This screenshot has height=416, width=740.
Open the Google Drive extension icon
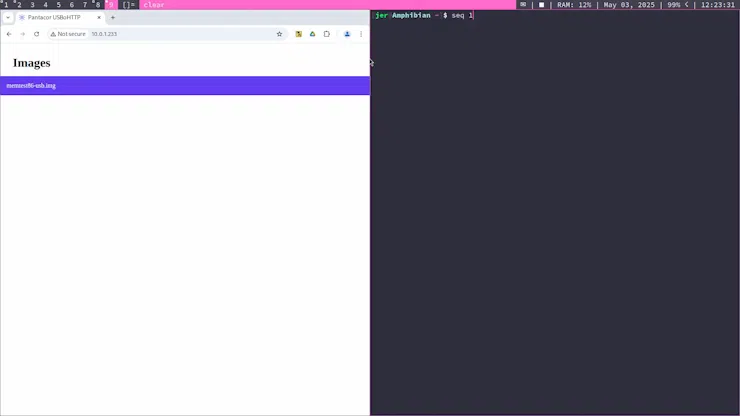[x=312, y=34]
